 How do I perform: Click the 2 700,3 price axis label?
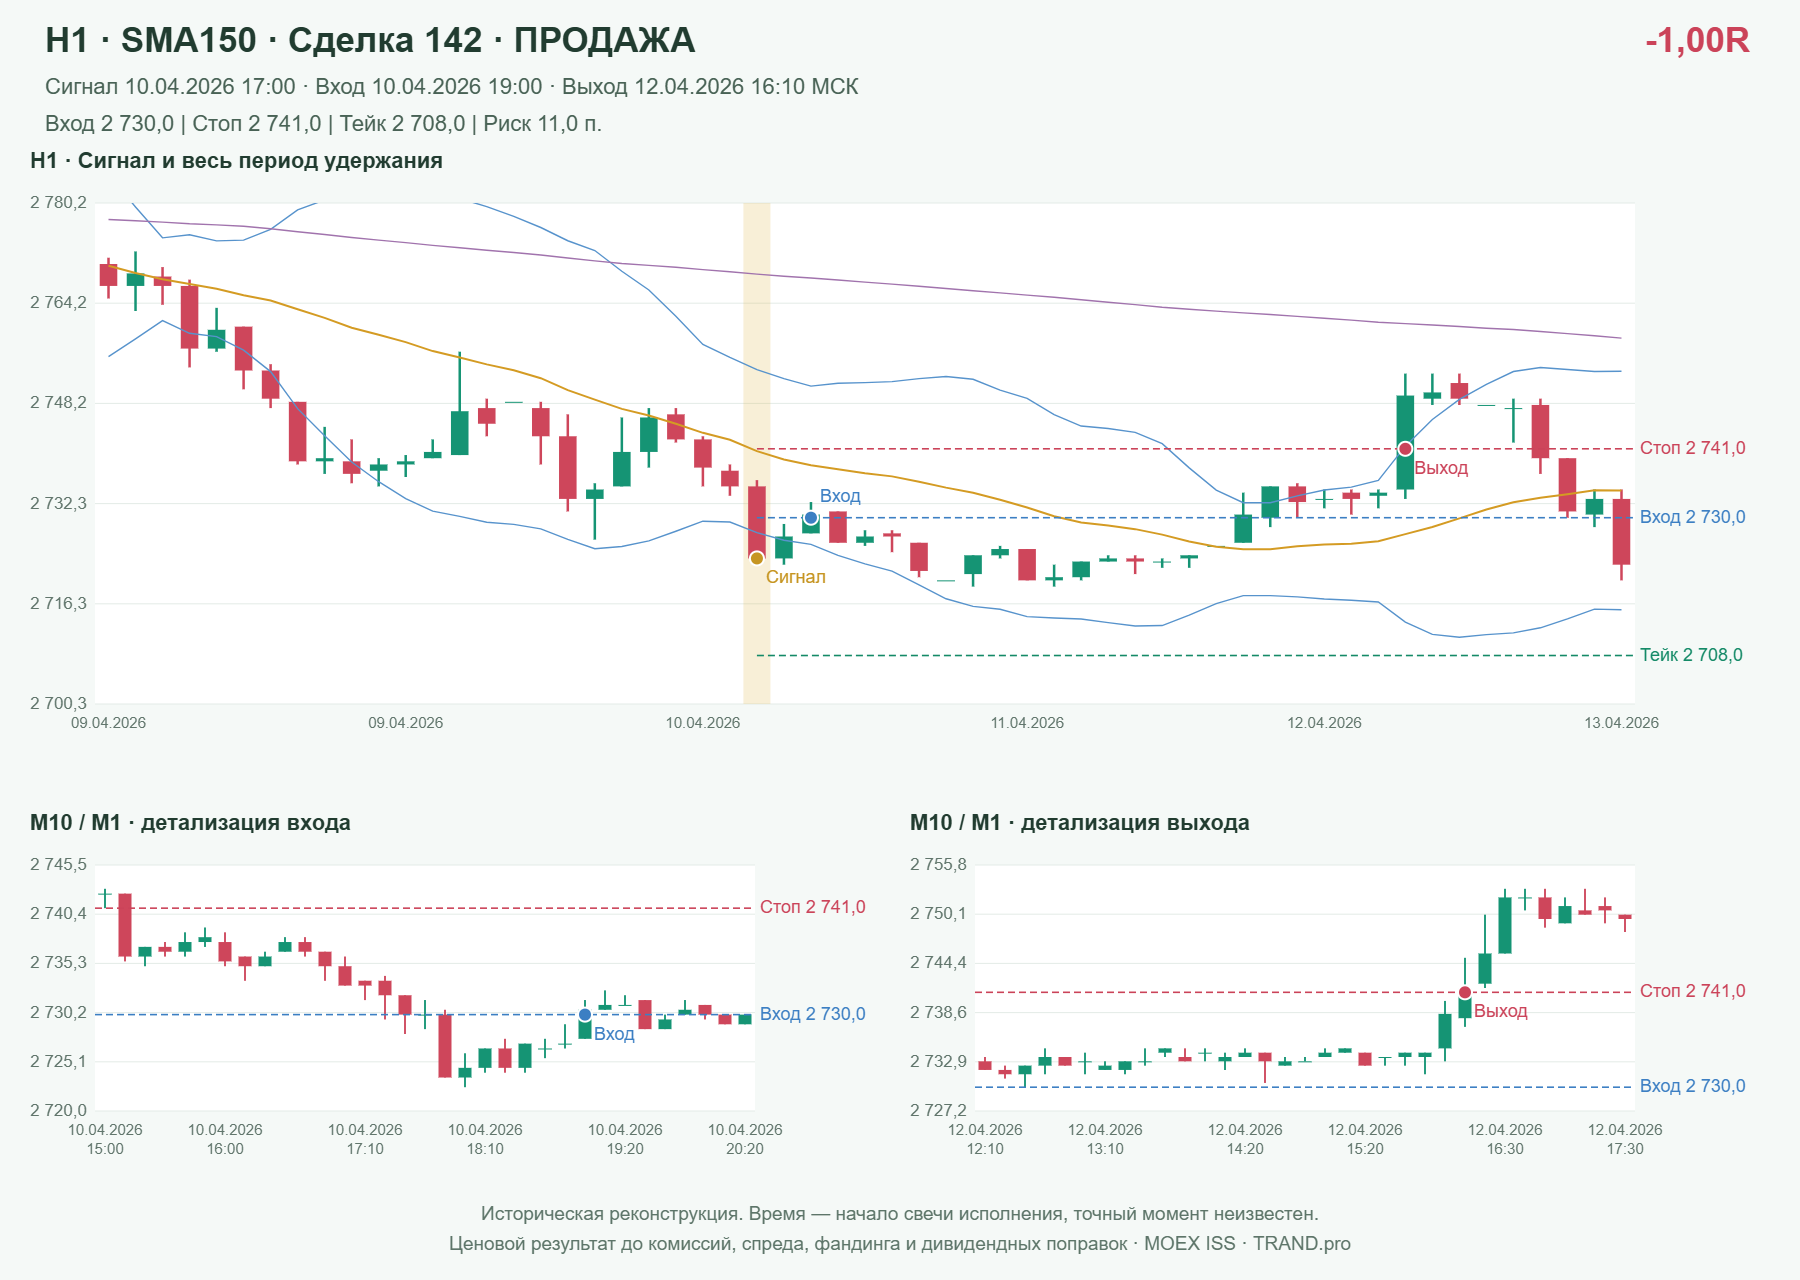tap(58, 704)
